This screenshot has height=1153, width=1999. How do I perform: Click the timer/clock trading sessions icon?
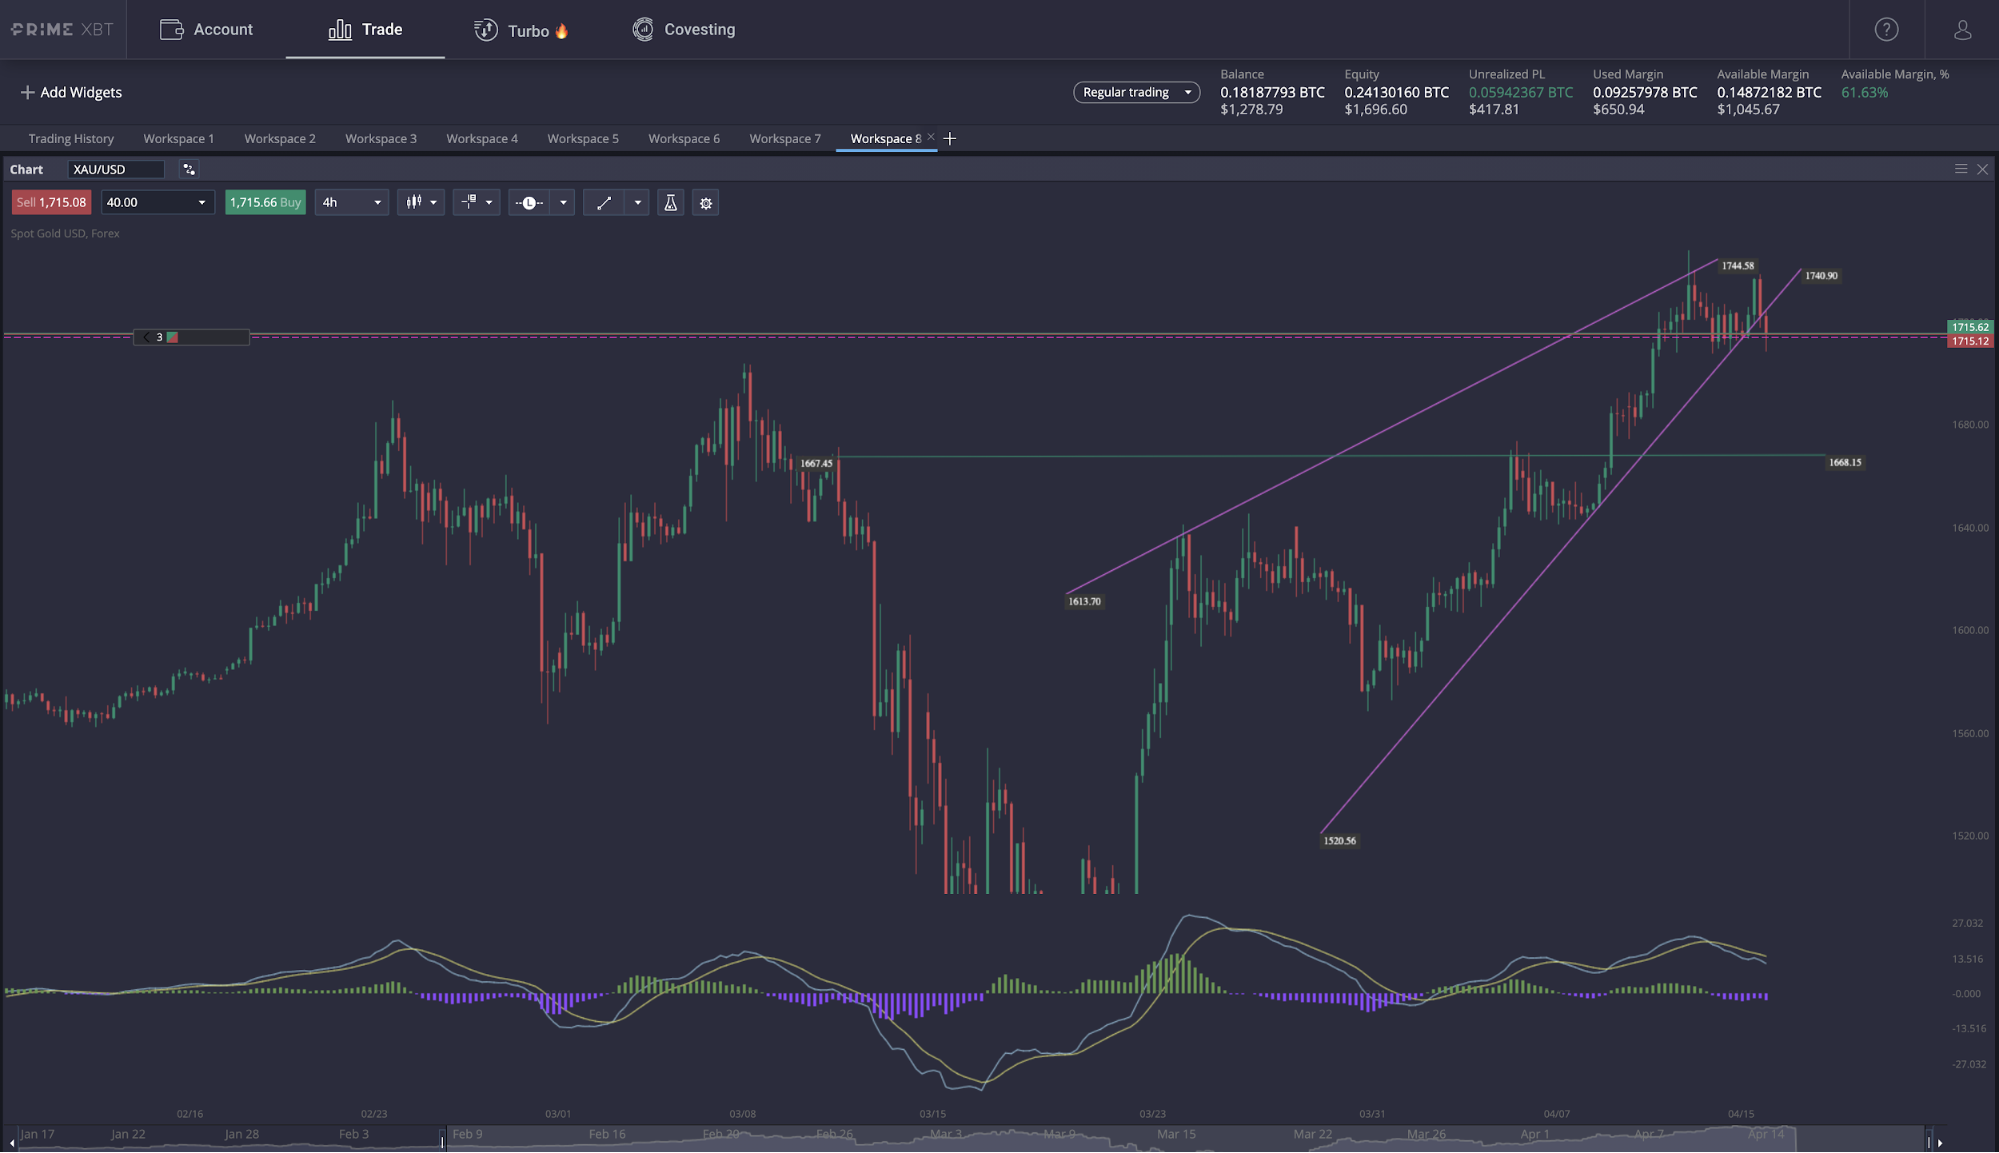(x=531, y=202)
